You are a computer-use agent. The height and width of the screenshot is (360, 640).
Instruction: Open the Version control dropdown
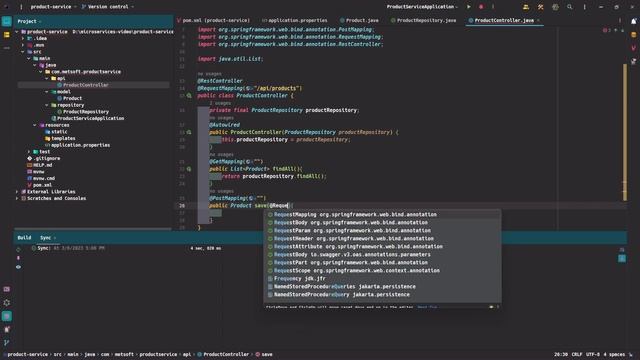tap(108, 7)
